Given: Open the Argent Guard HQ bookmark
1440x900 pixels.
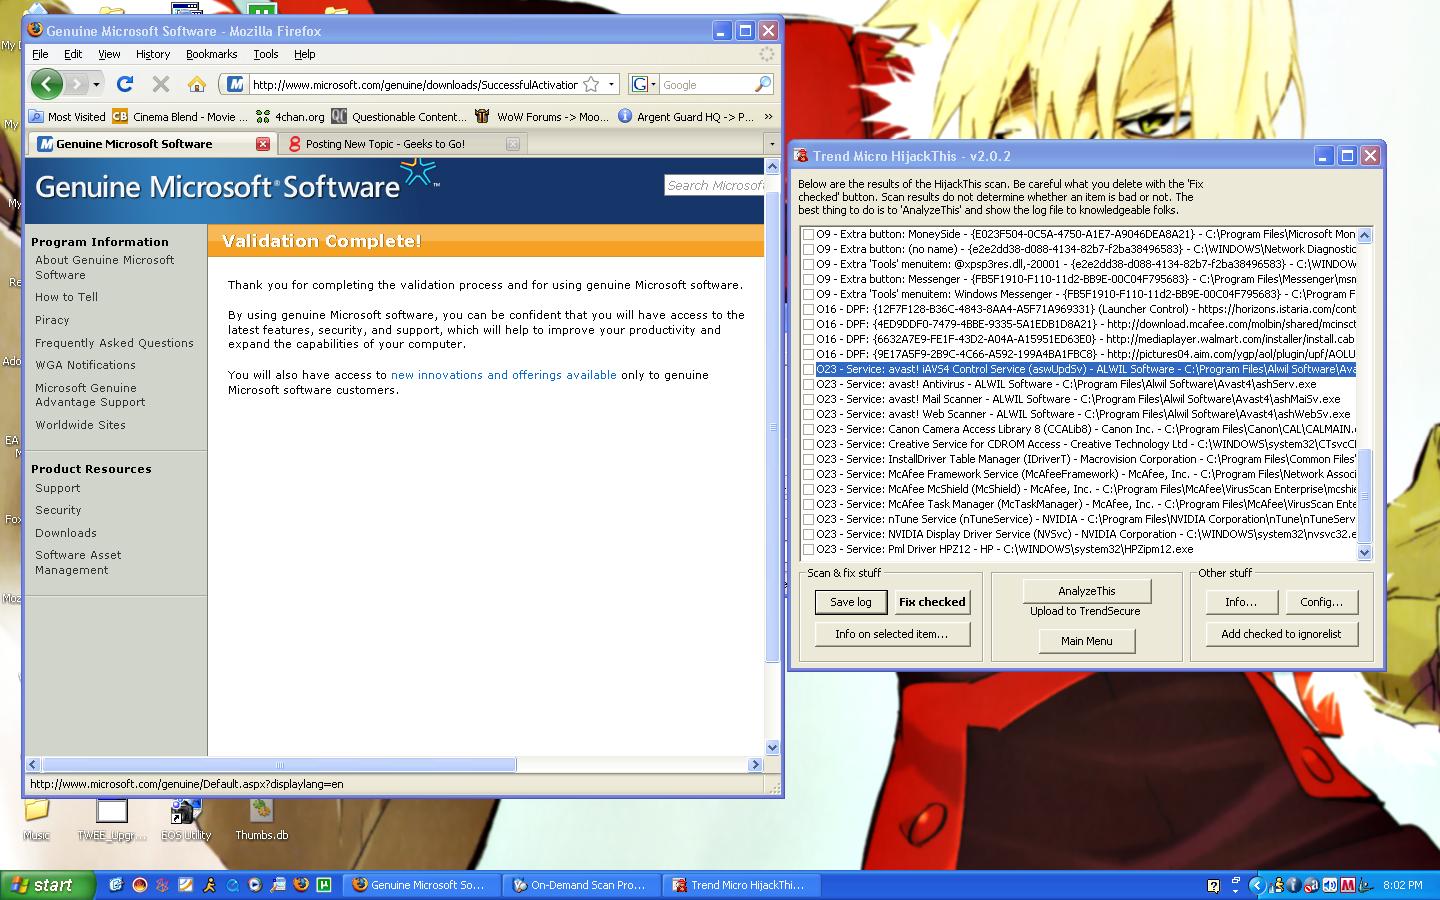Looking at the screenshot, I should tap(686, 116).
